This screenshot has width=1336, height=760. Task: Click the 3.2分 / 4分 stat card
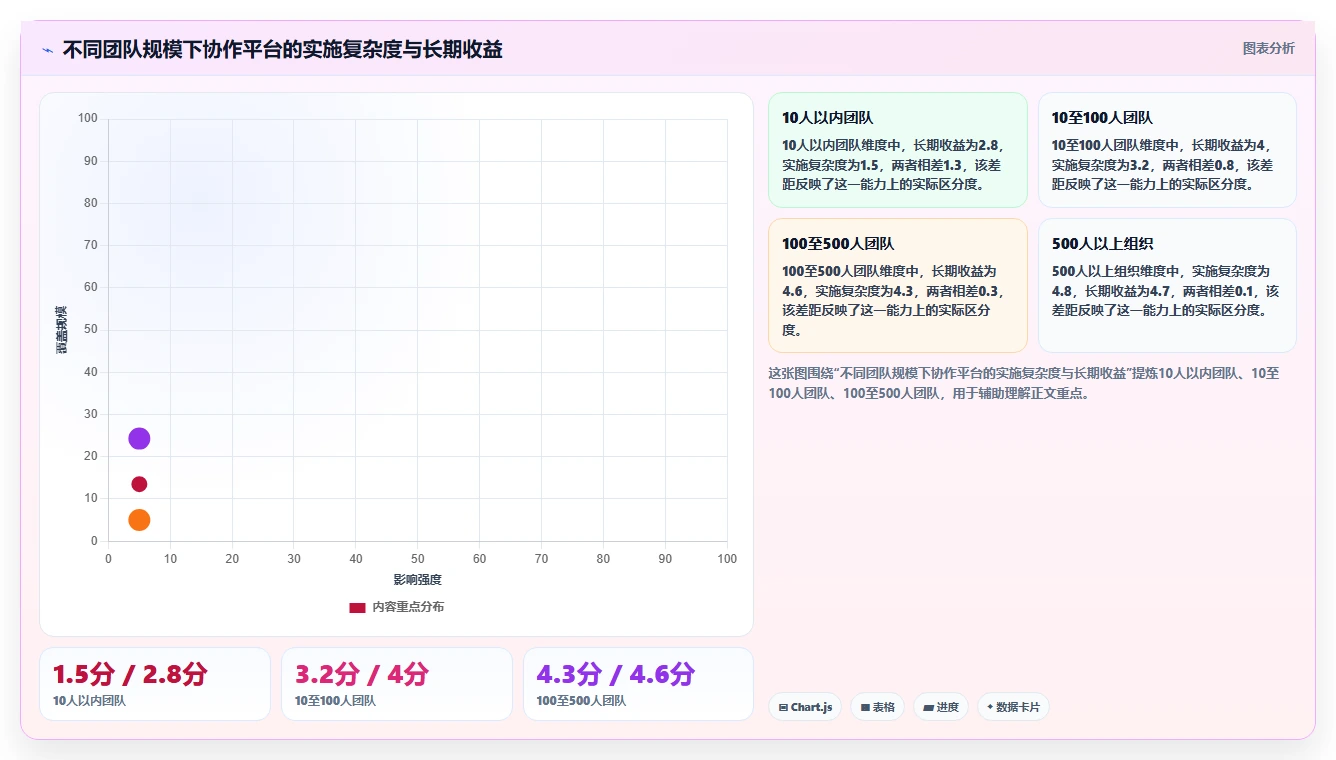(x=396, y=684)
